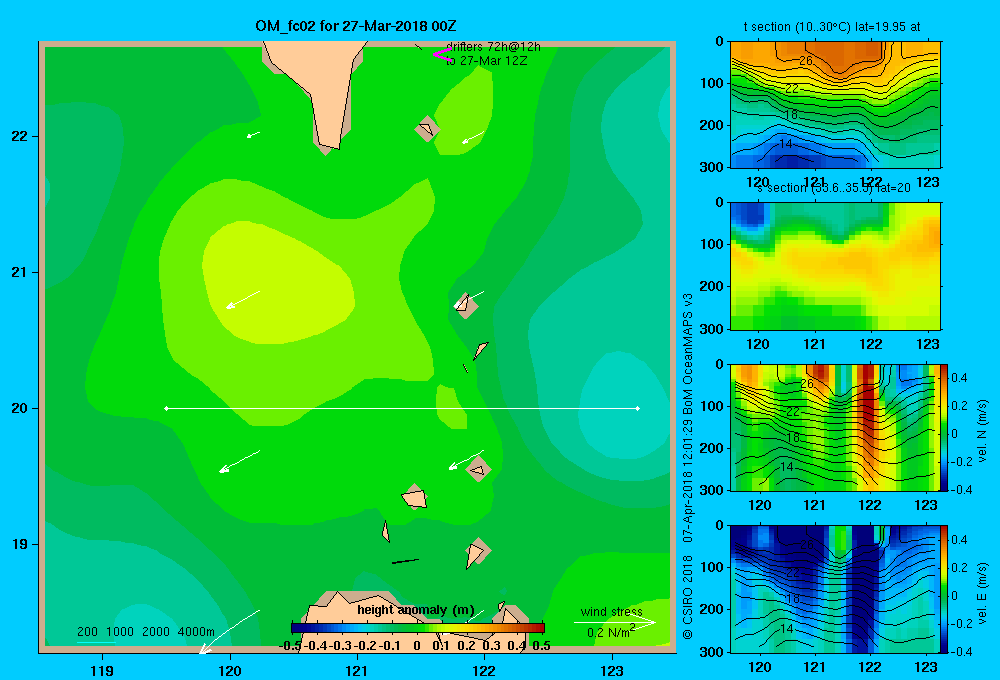Click title 'OM_fc02 for 27-Mar-2018 00Z'

click(x=356, y=26)
